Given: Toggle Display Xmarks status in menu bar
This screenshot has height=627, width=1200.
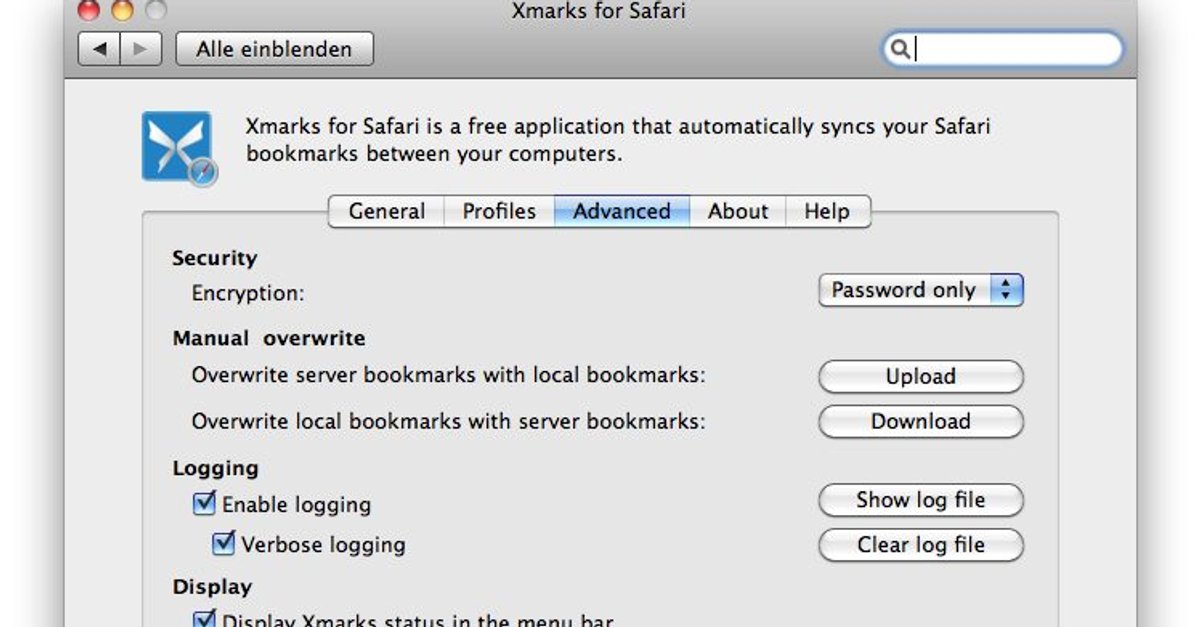Looking at the screenshot, I should 204,620.
